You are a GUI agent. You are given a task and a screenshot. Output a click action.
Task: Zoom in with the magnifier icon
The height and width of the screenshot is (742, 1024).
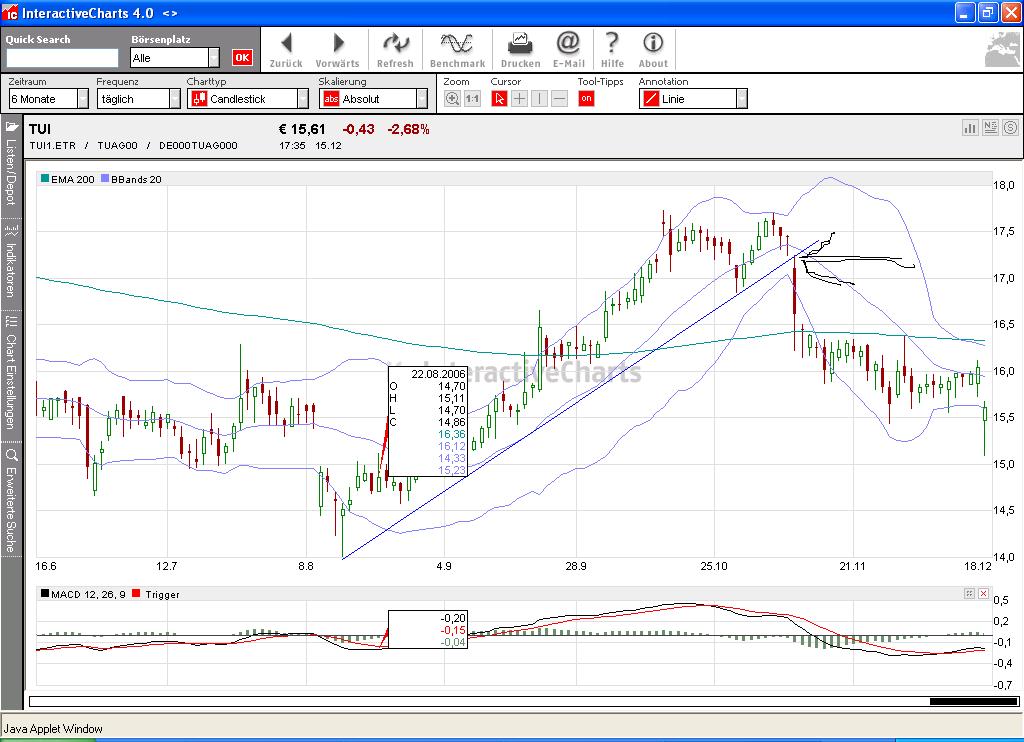pos(453,99)
